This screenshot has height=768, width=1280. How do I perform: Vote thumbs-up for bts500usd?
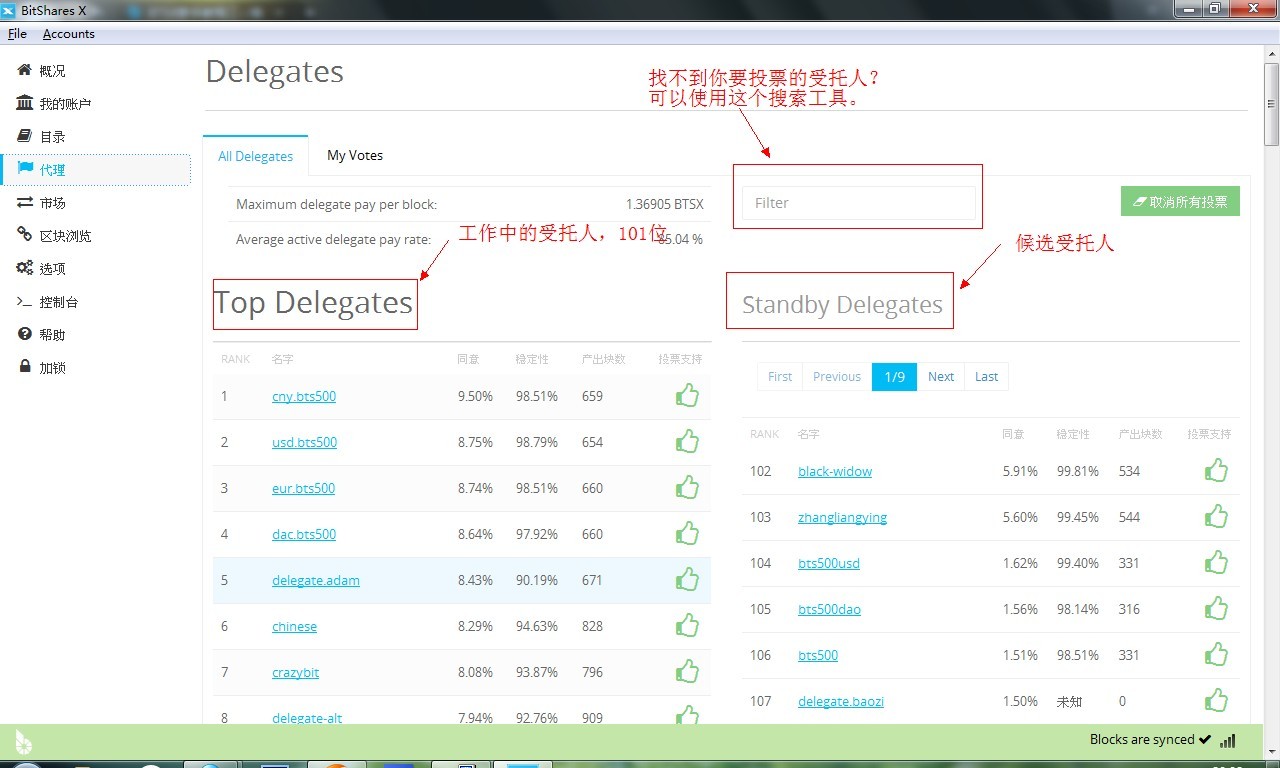pos(1216,562)
